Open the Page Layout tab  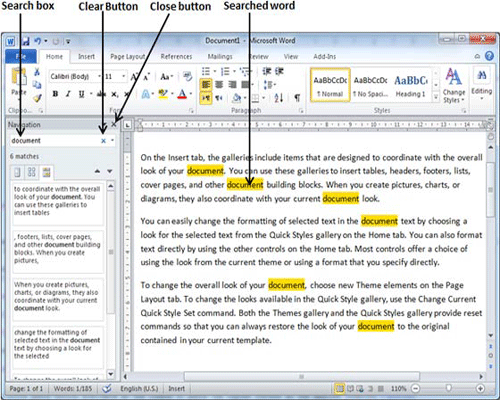pos(128,57)
